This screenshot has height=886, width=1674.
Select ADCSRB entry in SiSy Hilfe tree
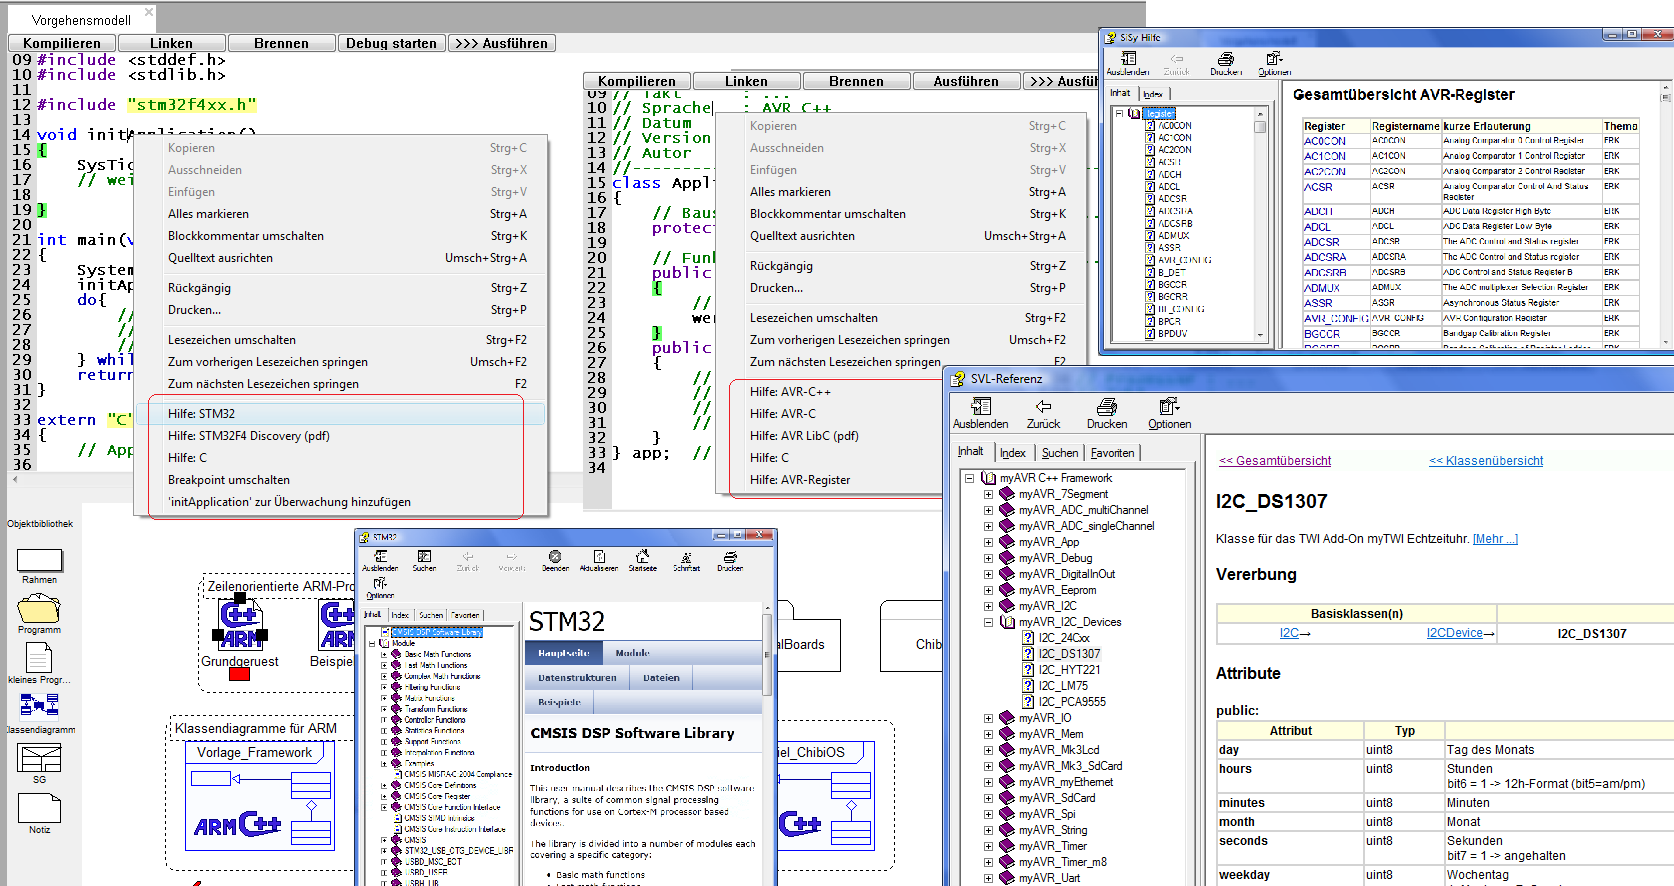1175,223
